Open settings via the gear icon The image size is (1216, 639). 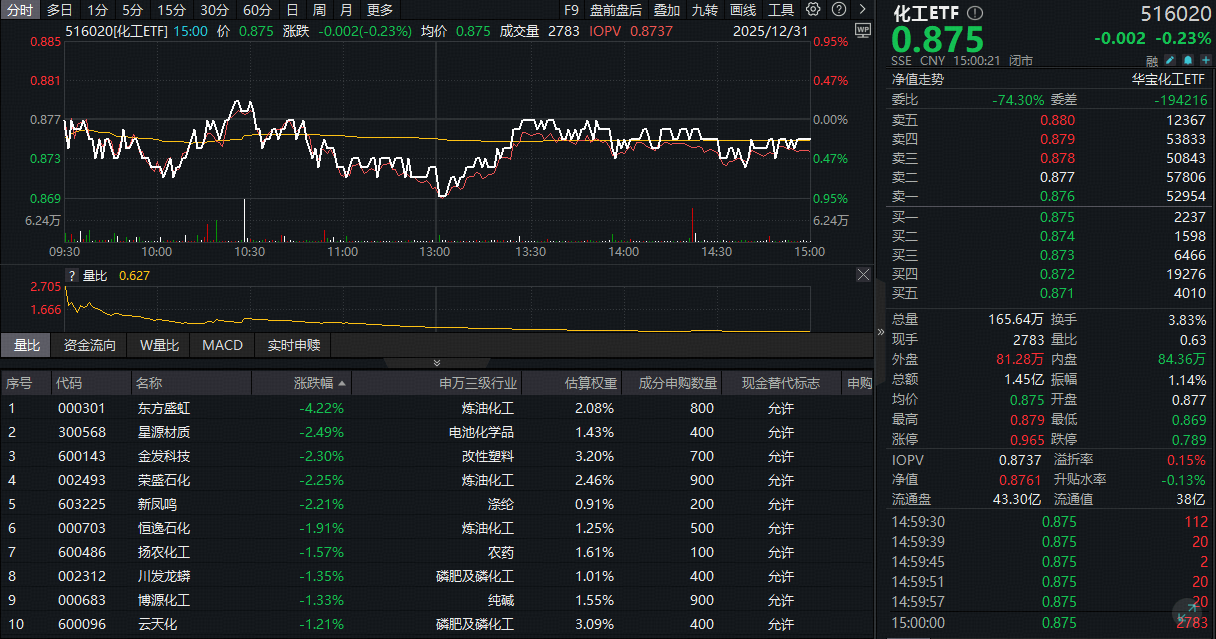pos(813,10)
